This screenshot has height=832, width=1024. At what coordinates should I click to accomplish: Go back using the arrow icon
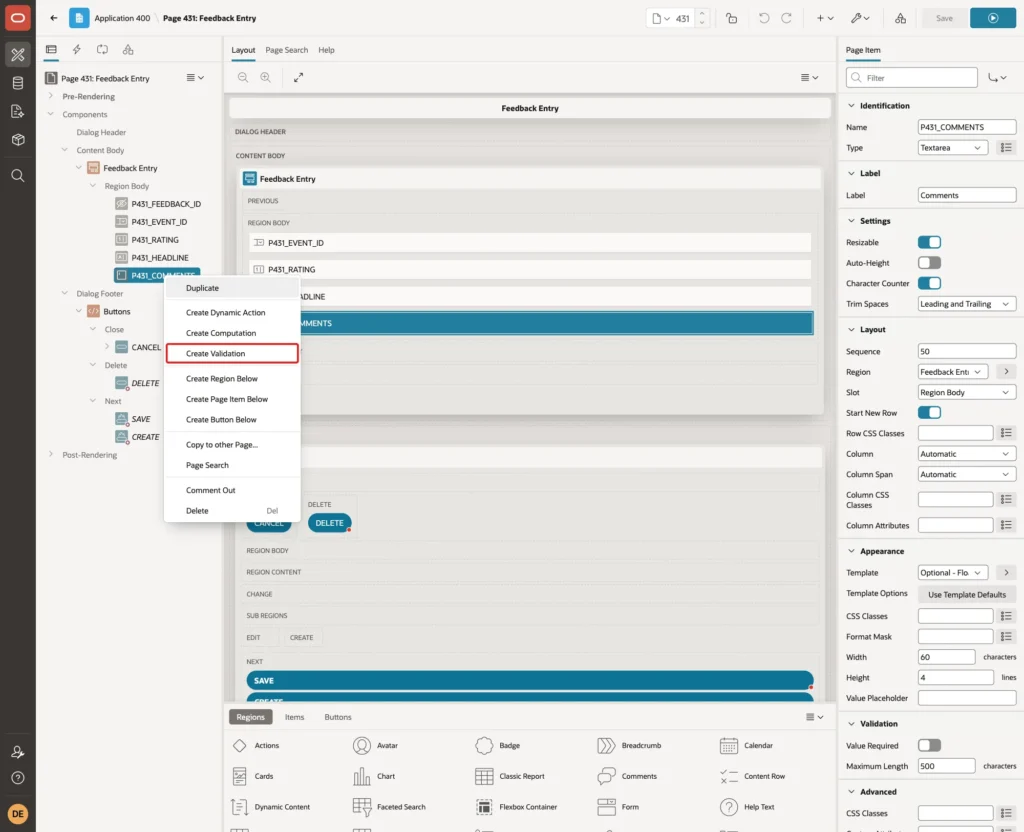[x=54, y=18]
